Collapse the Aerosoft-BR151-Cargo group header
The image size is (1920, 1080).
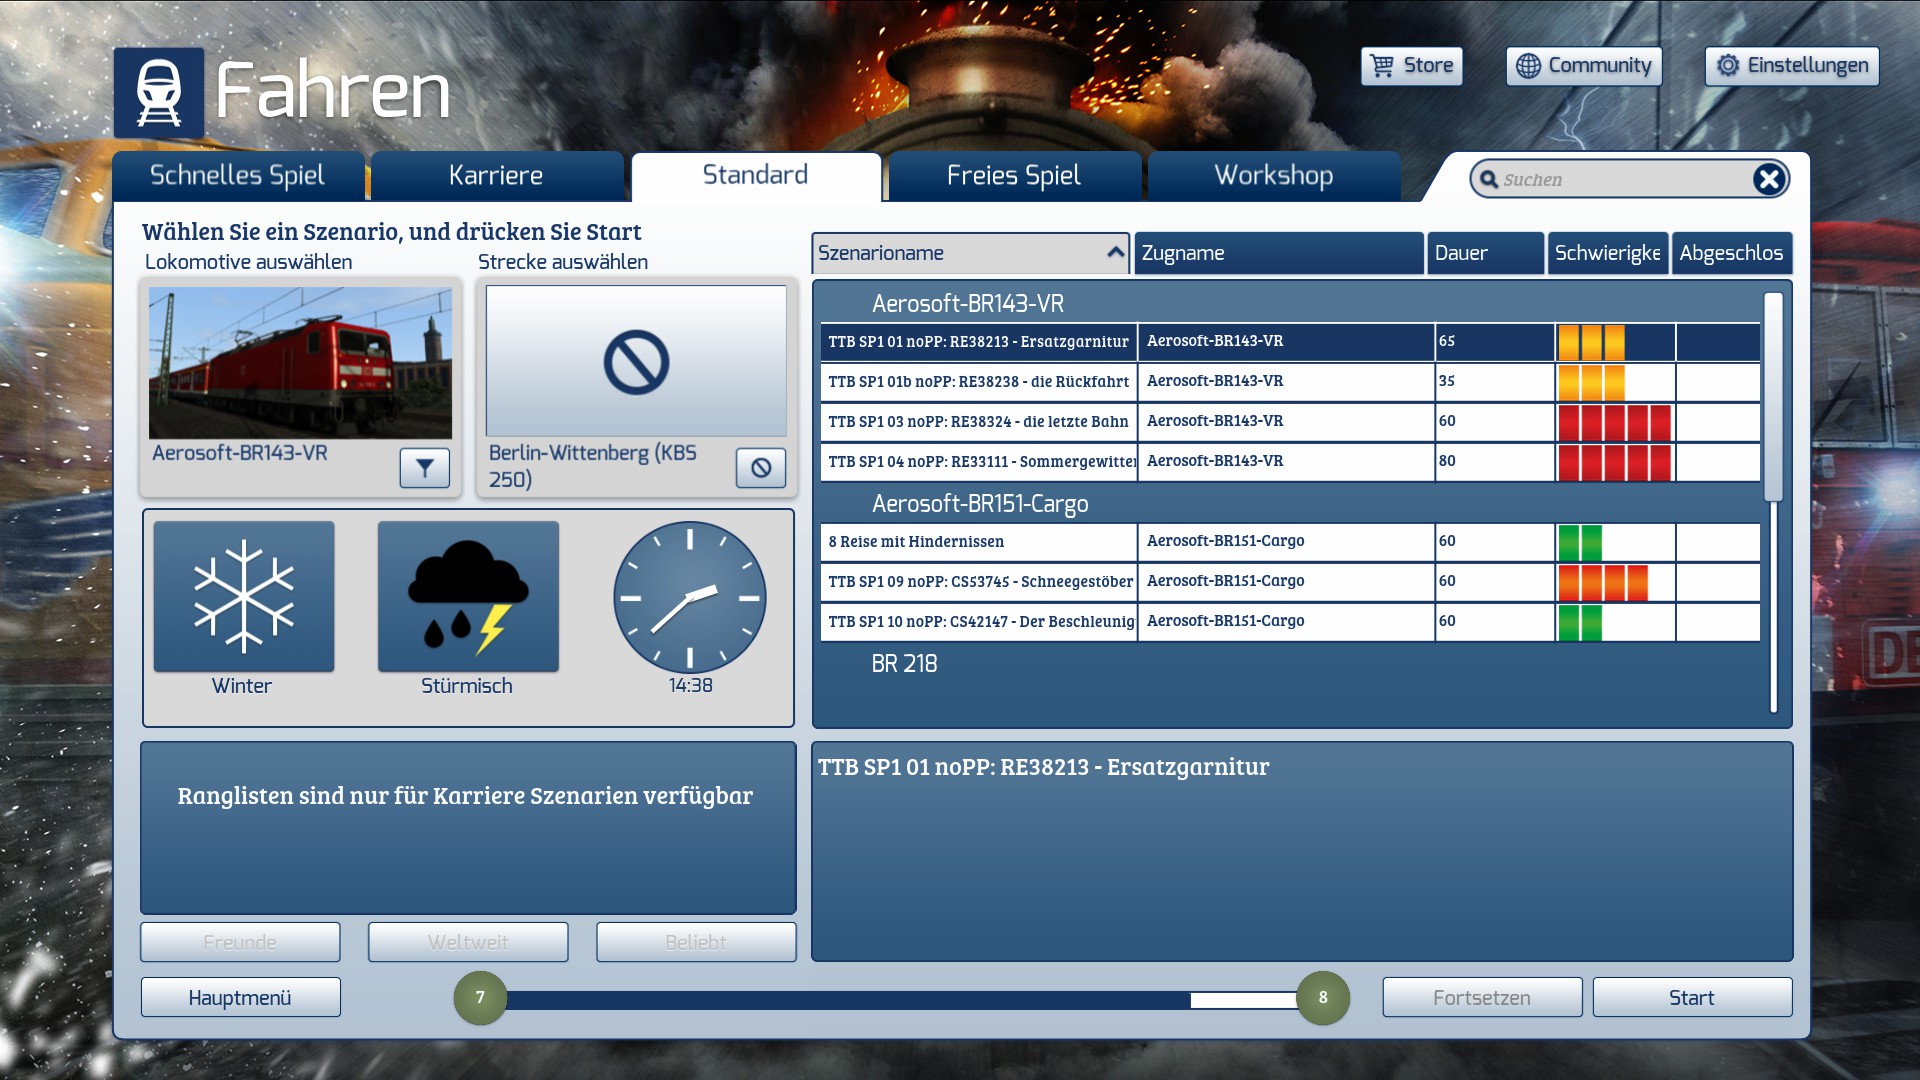(979, 503)
